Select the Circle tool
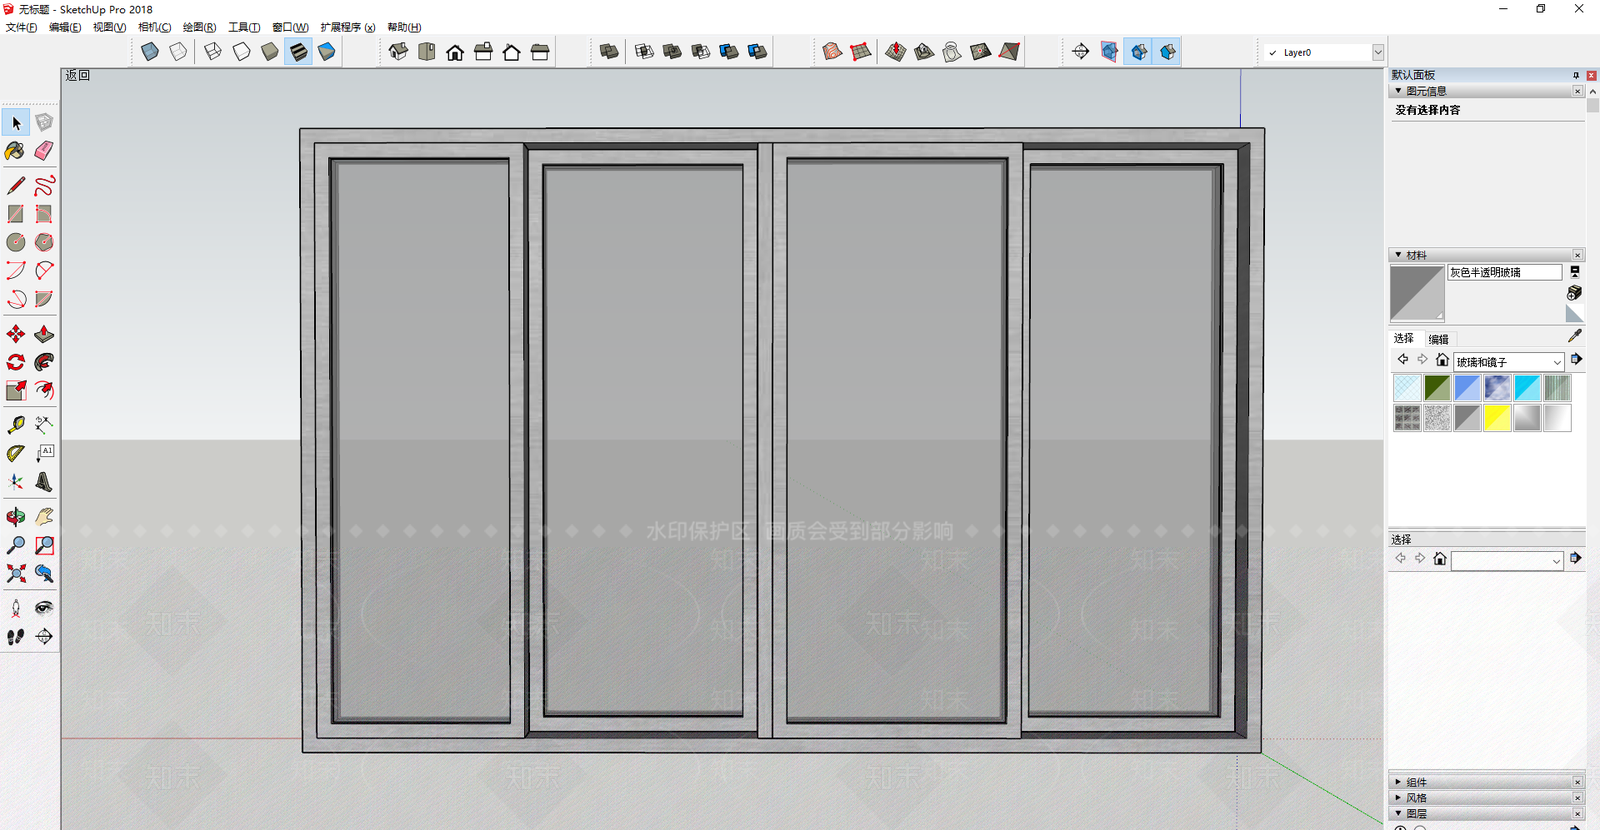The width and height of the screenshot is (1600, 830). [x=16, y=242]
